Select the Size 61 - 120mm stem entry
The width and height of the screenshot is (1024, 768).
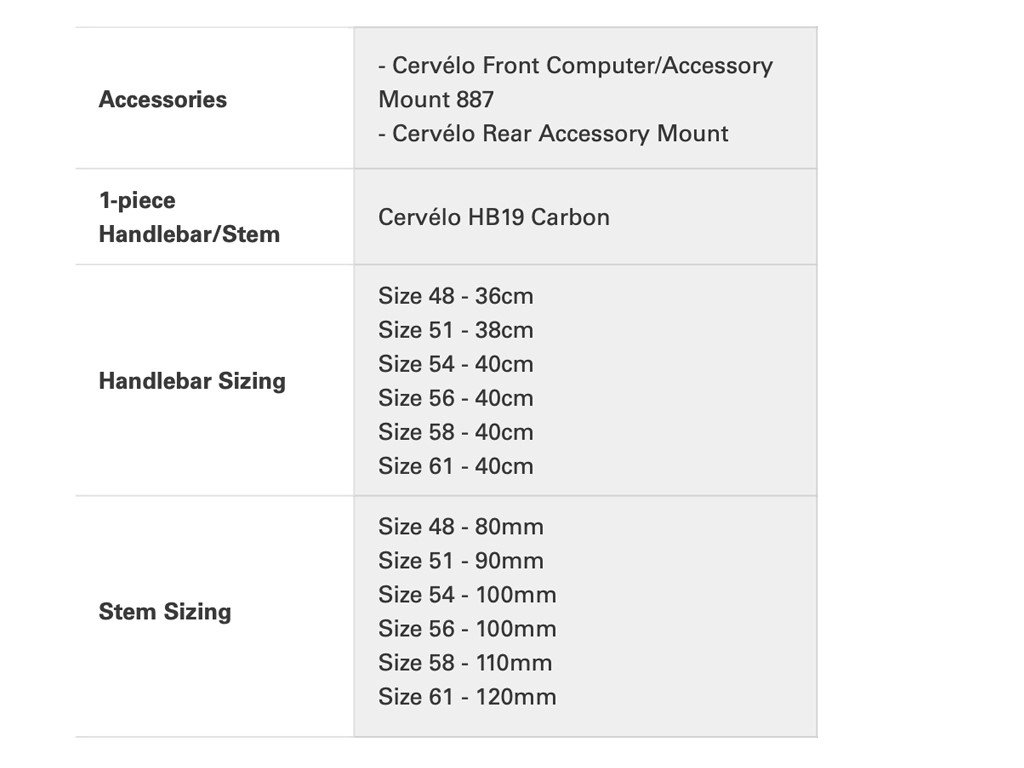click(x=467, y=697)
